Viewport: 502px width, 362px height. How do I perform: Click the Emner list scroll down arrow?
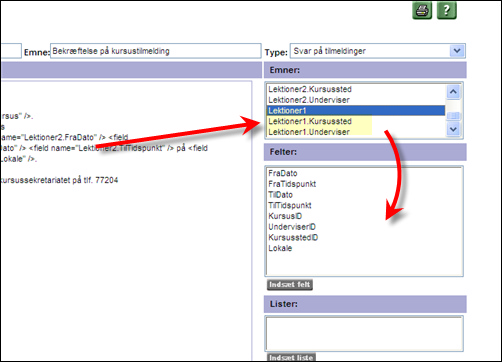click(453, 129)
